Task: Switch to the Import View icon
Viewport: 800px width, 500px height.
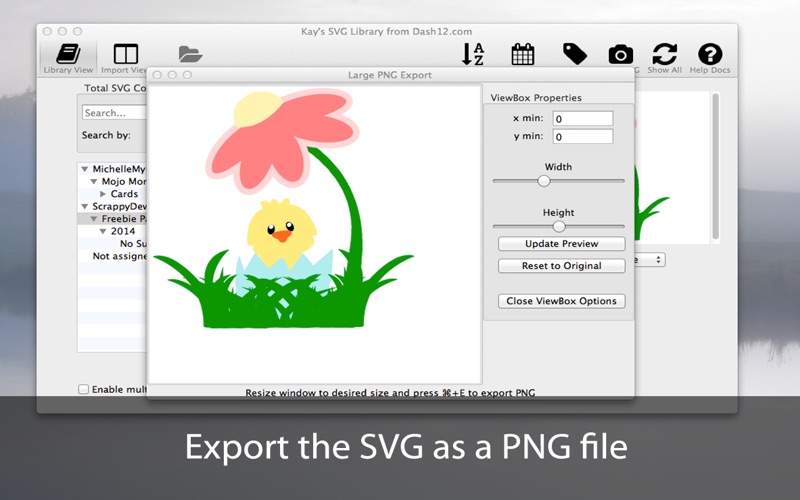Action: tap(125, 56)
